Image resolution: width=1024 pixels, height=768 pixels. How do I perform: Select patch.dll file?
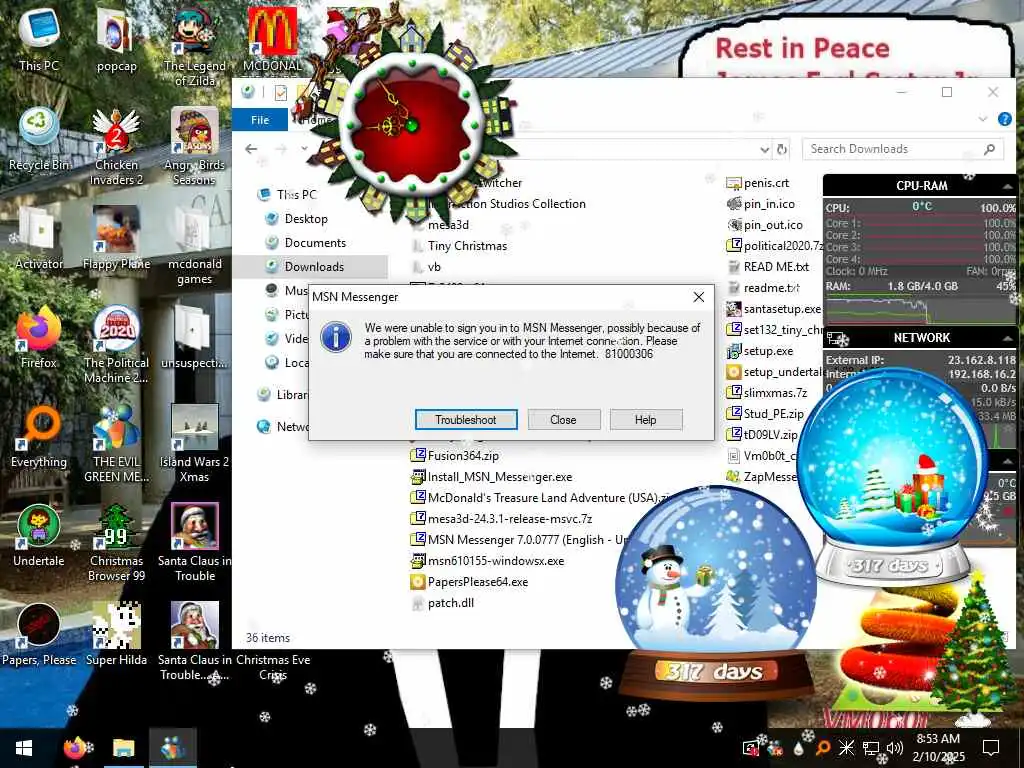pyautogui.click(x=442, y=603)
